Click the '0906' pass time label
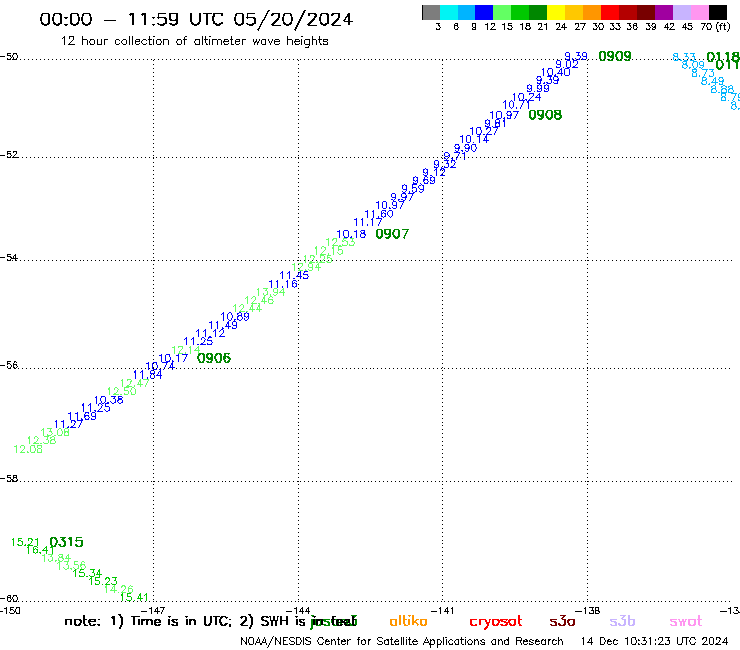 (x=214, y=358)
